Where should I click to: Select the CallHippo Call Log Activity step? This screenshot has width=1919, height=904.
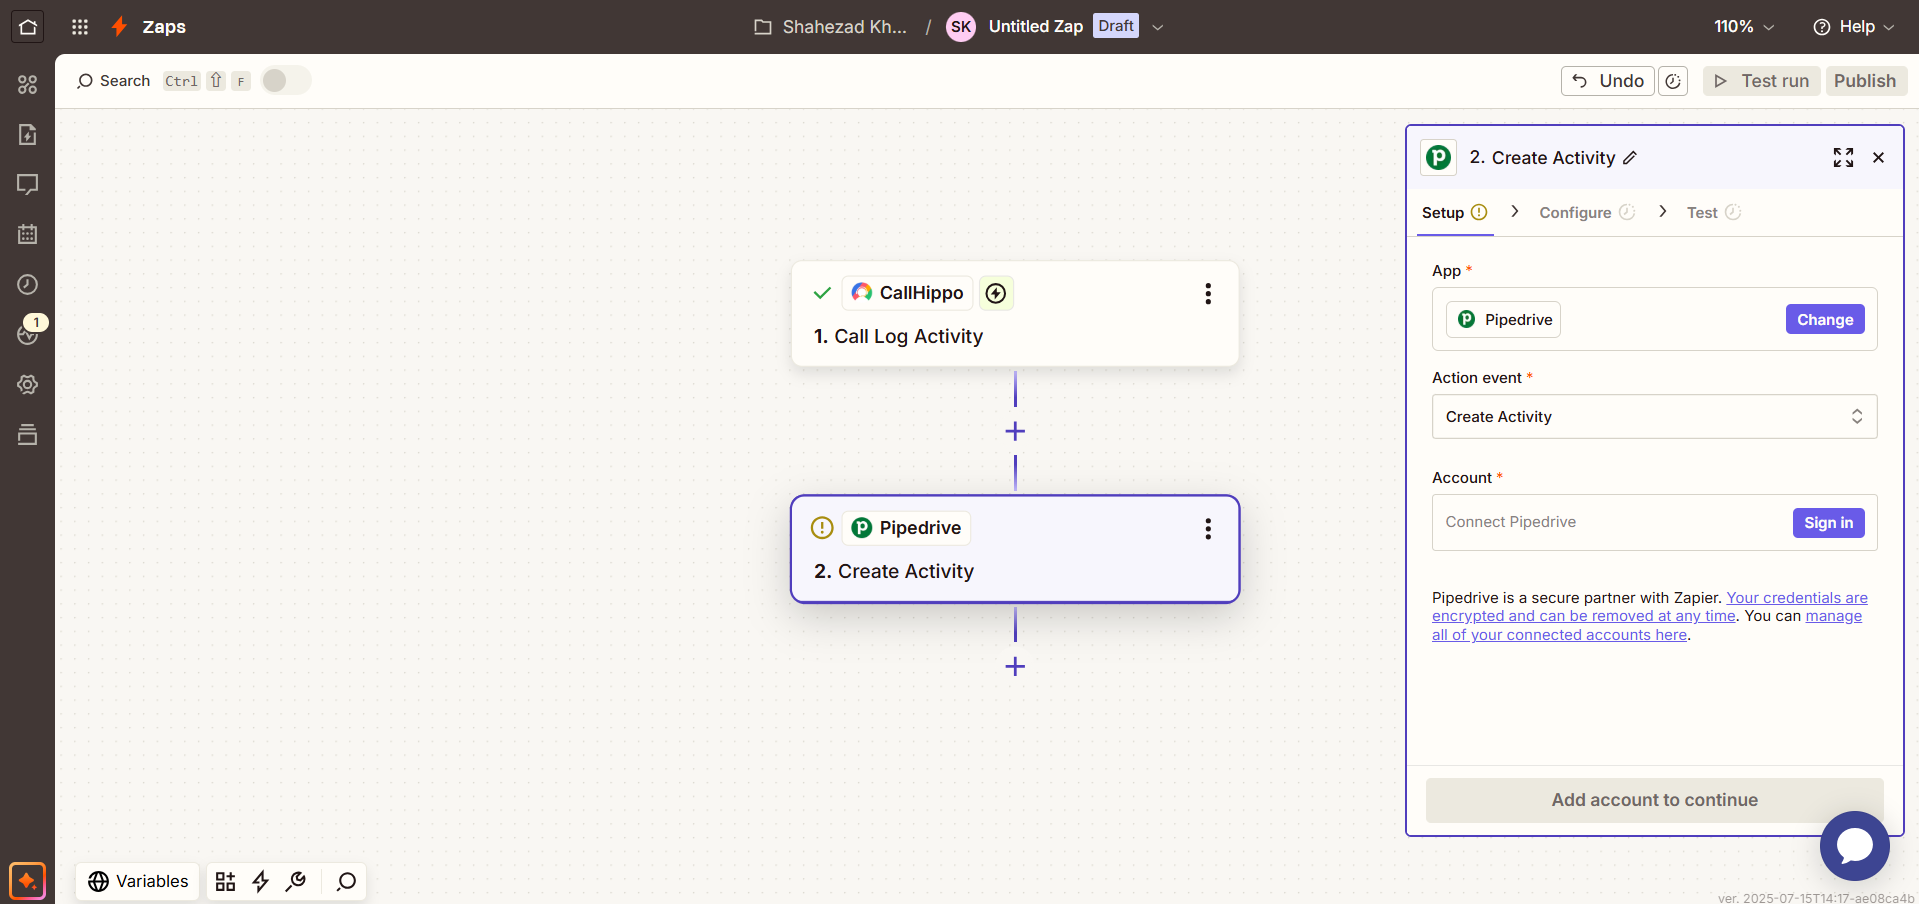point(1015,314)
